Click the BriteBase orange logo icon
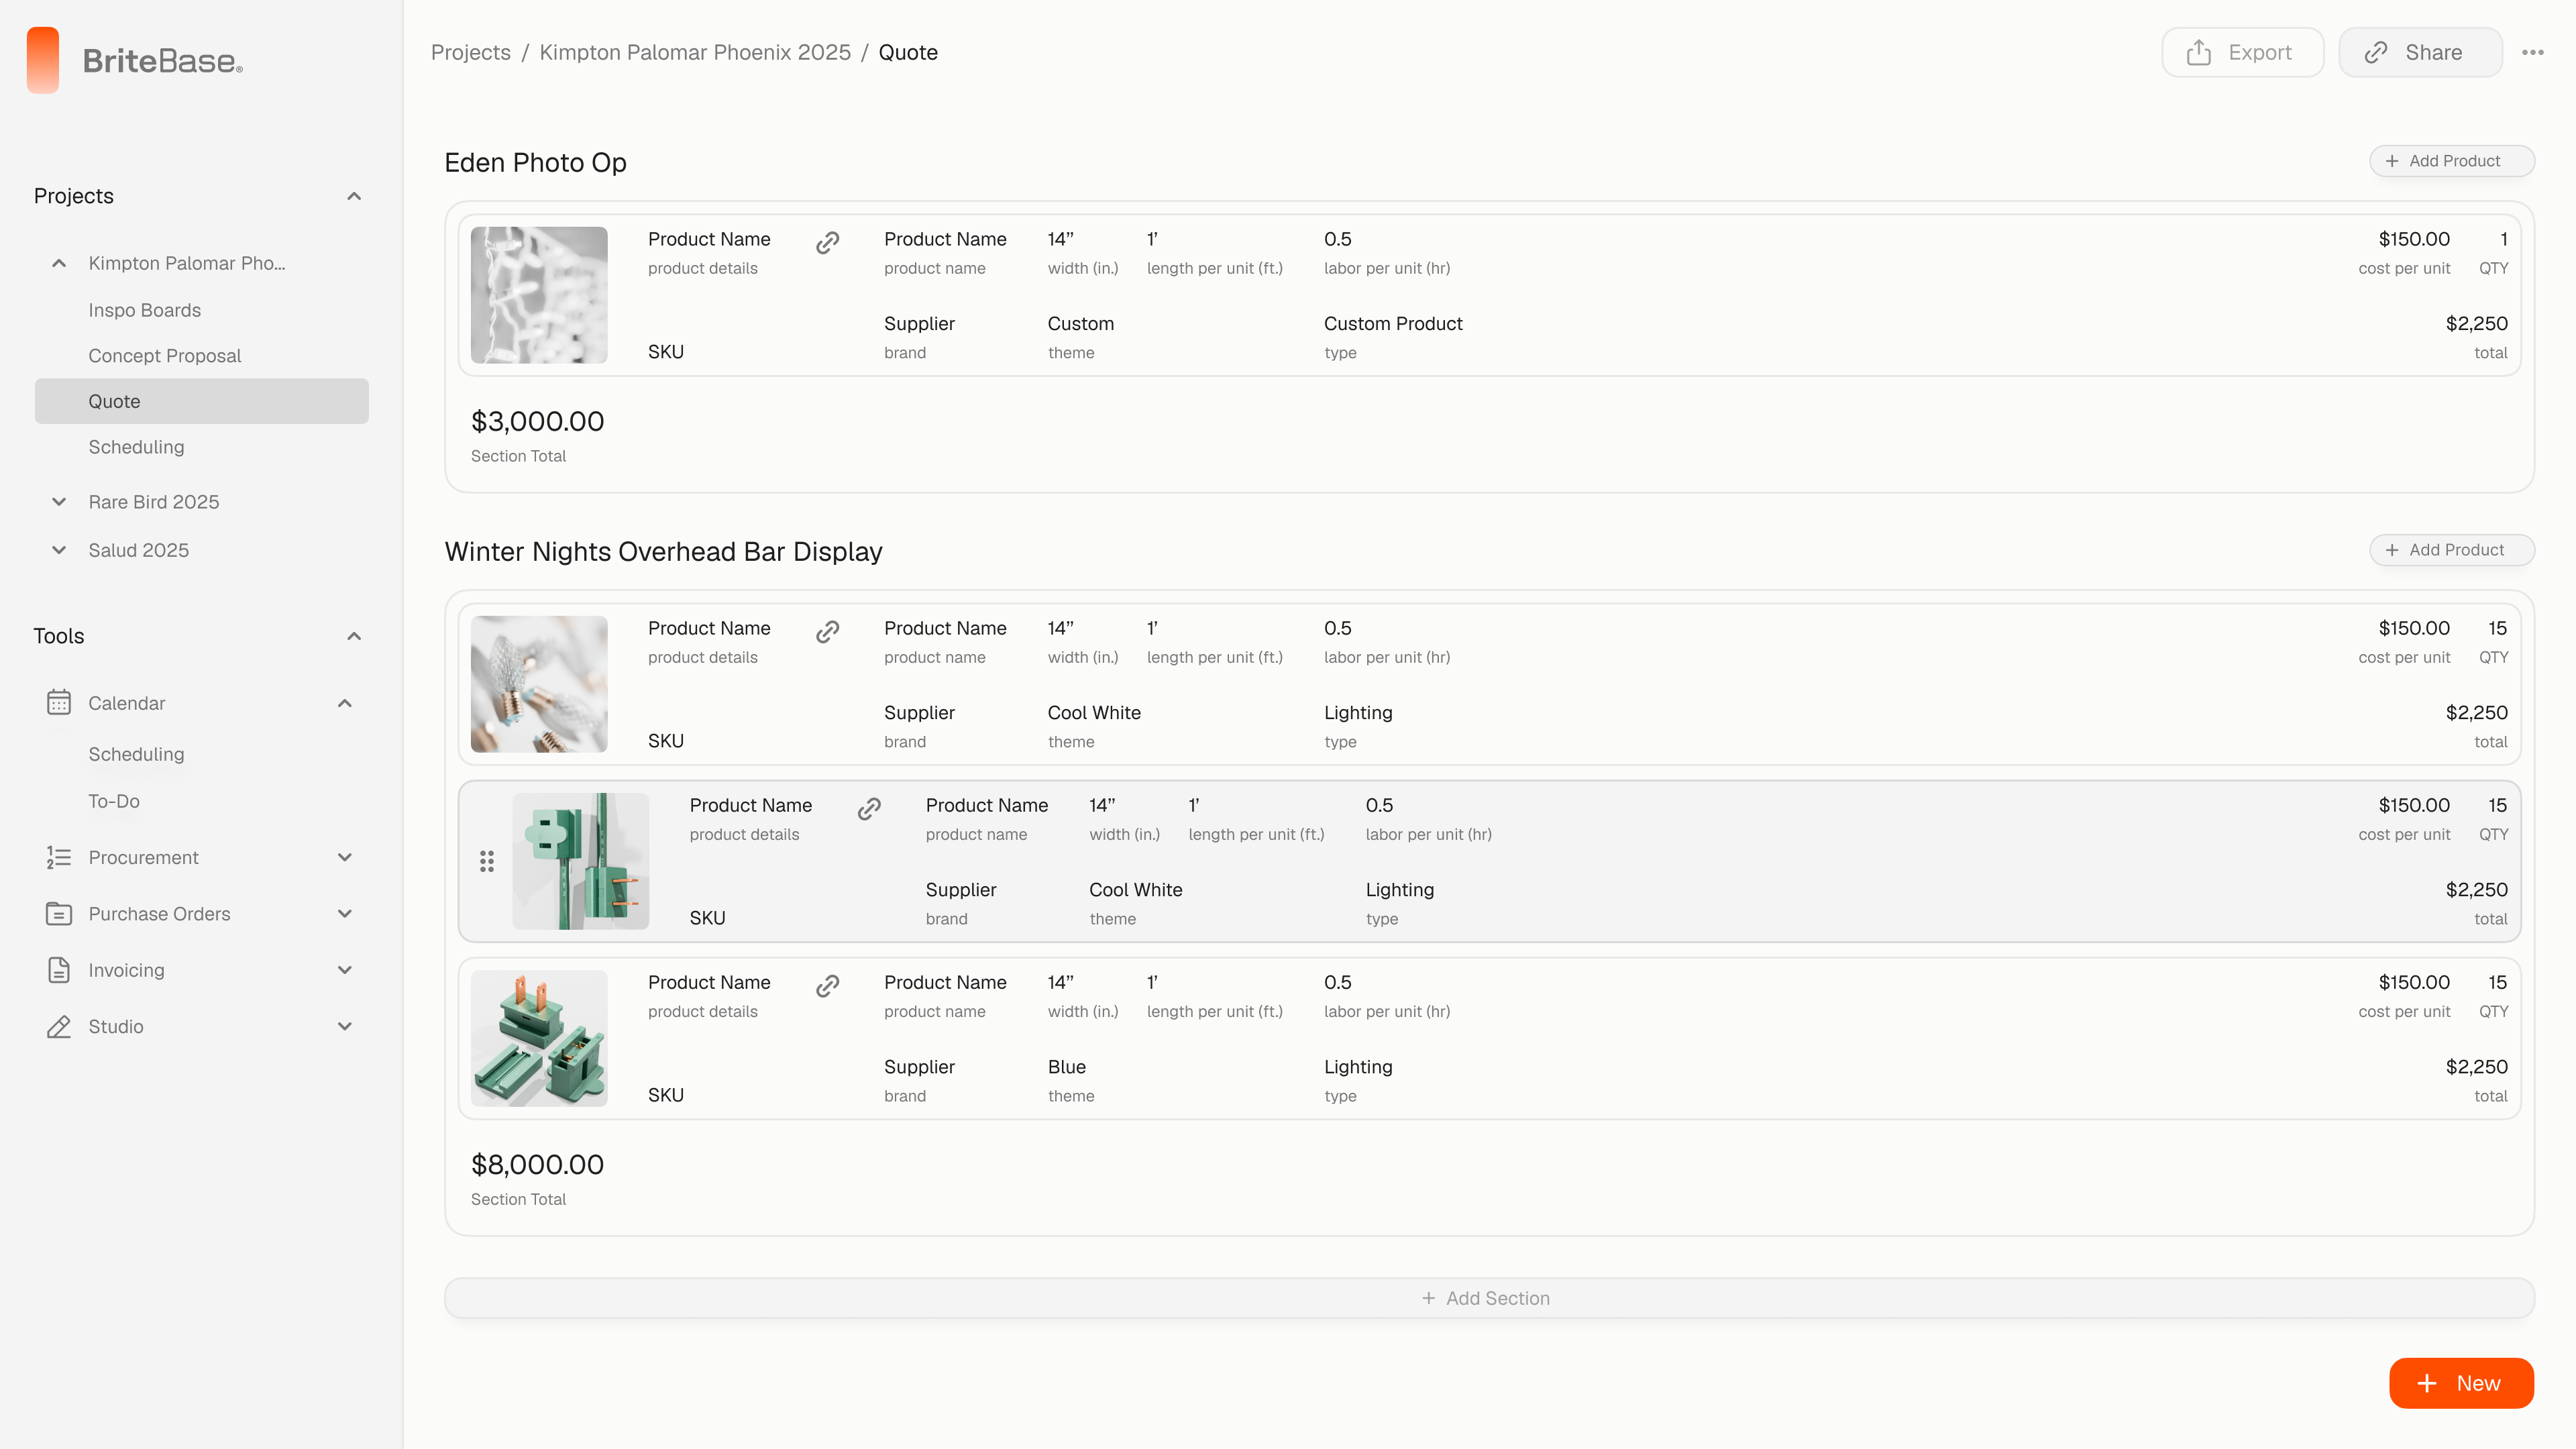Image resolution: width=2576 pixels, height=1449 pixels. (x=43, y=60)
